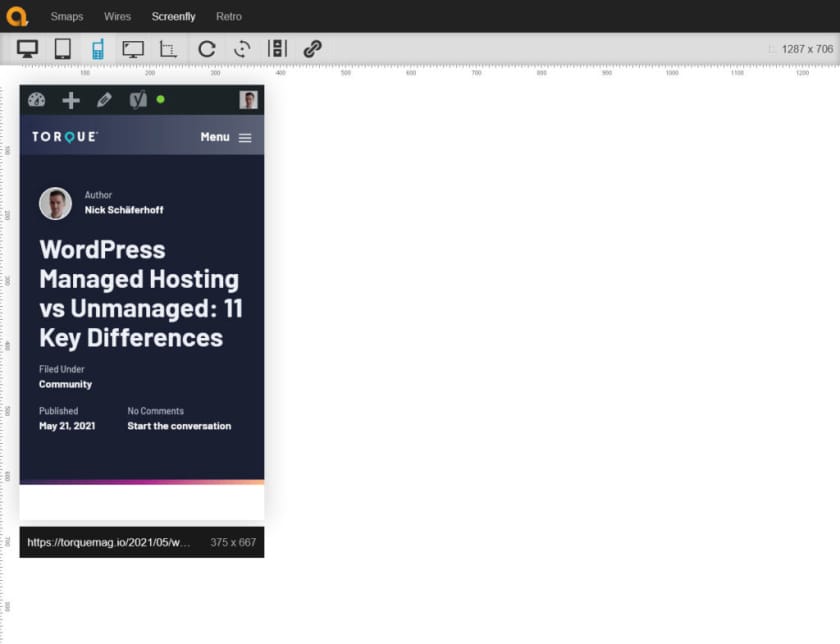Open the user avatar in admin bar
This screenshot has width=840, height=644.
[x=249, y=100]
